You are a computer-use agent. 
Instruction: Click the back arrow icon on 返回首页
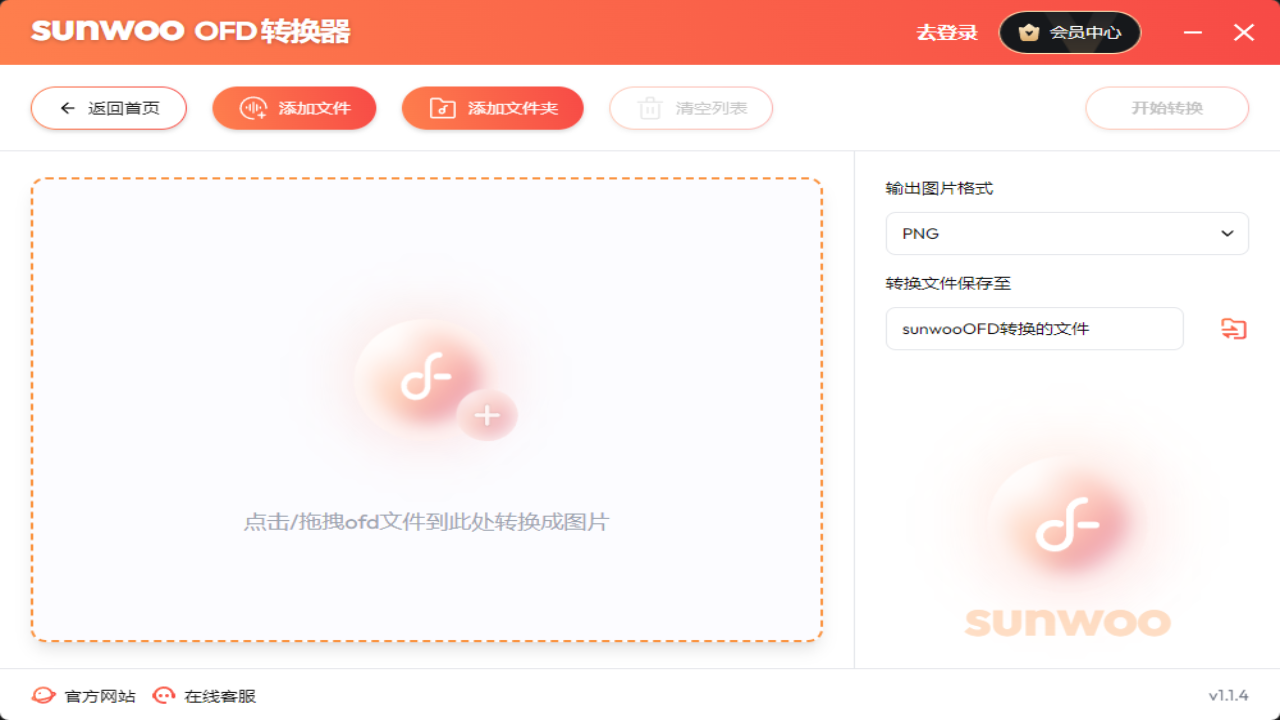pyautogui.click(x=66, y=107)
